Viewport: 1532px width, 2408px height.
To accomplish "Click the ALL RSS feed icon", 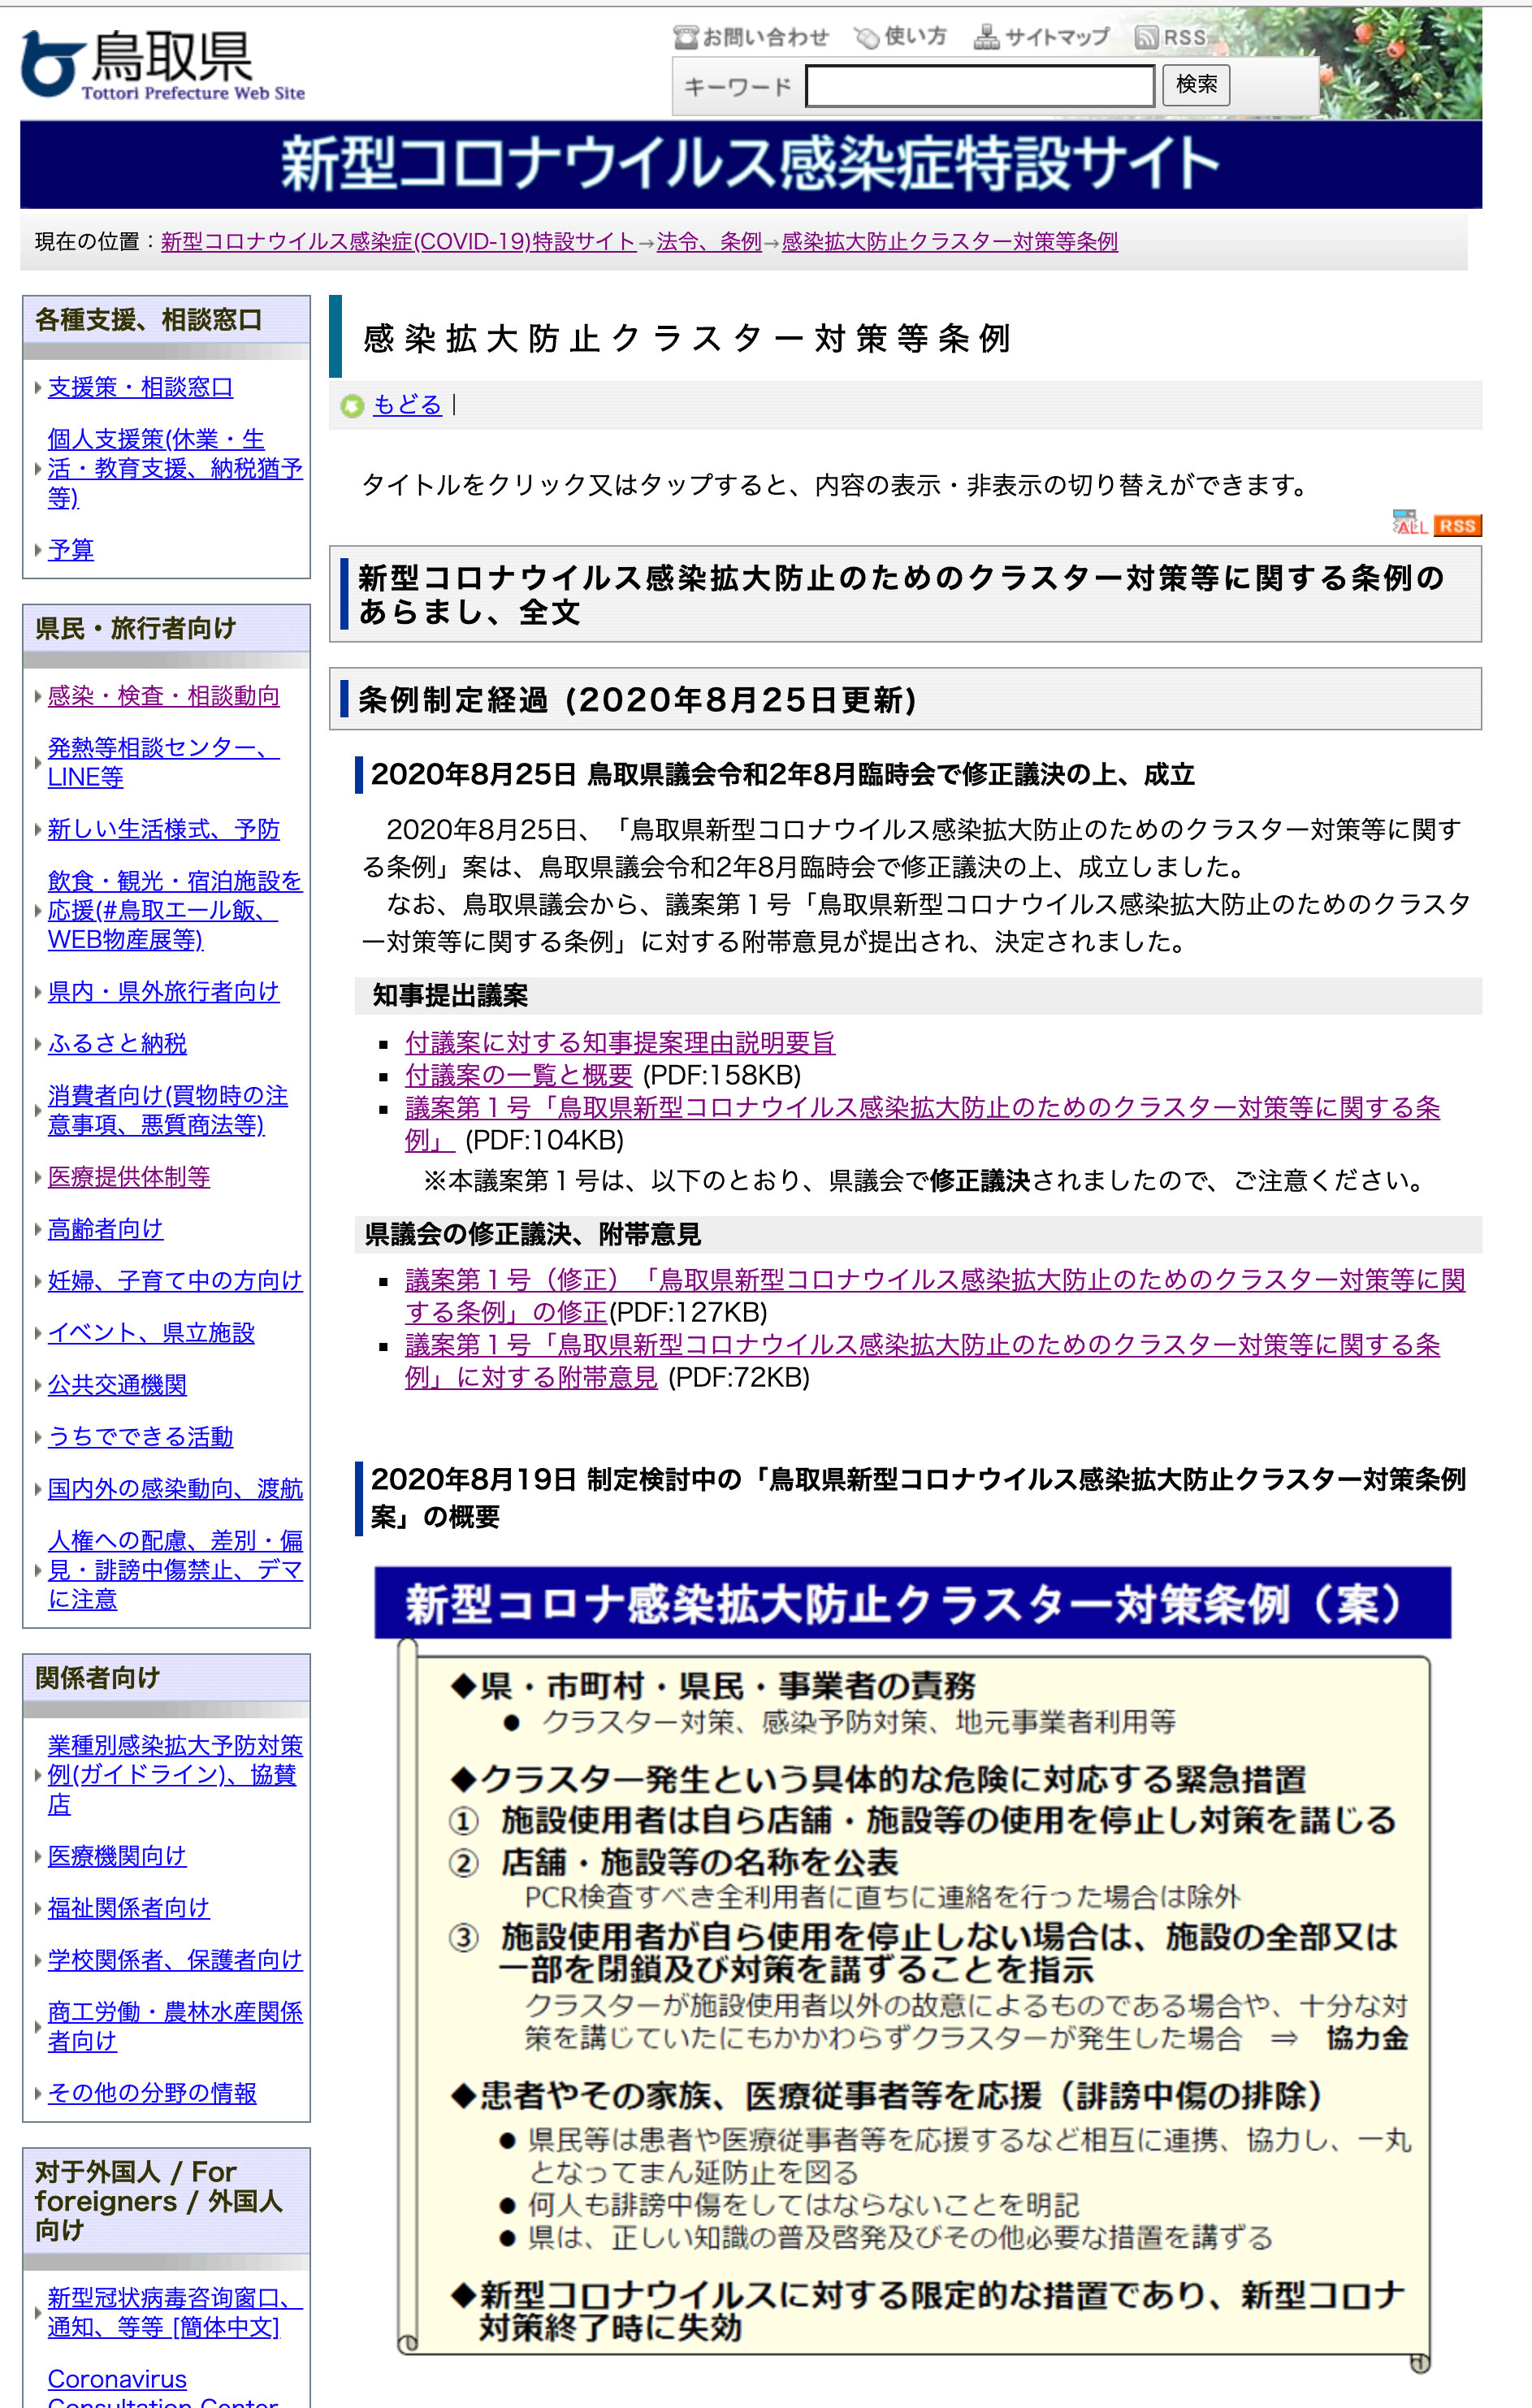I will (1409, 522).
